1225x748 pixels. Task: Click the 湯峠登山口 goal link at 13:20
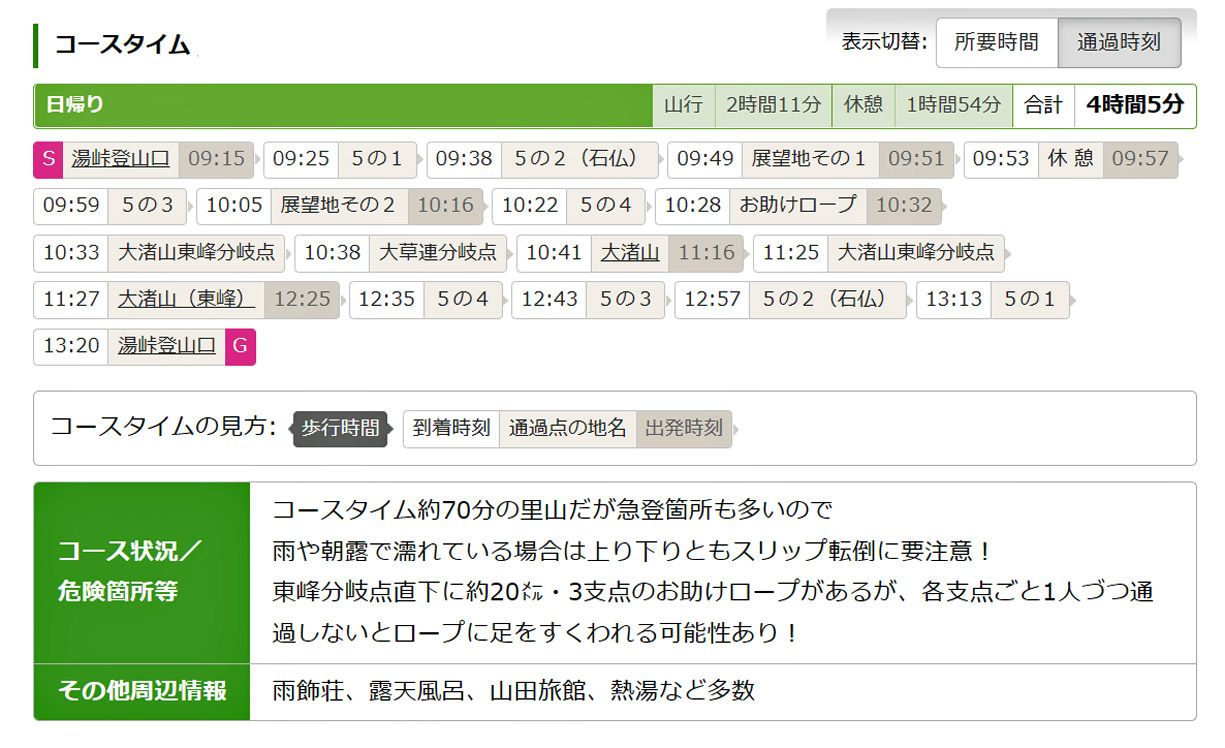(x=167, y=346)
